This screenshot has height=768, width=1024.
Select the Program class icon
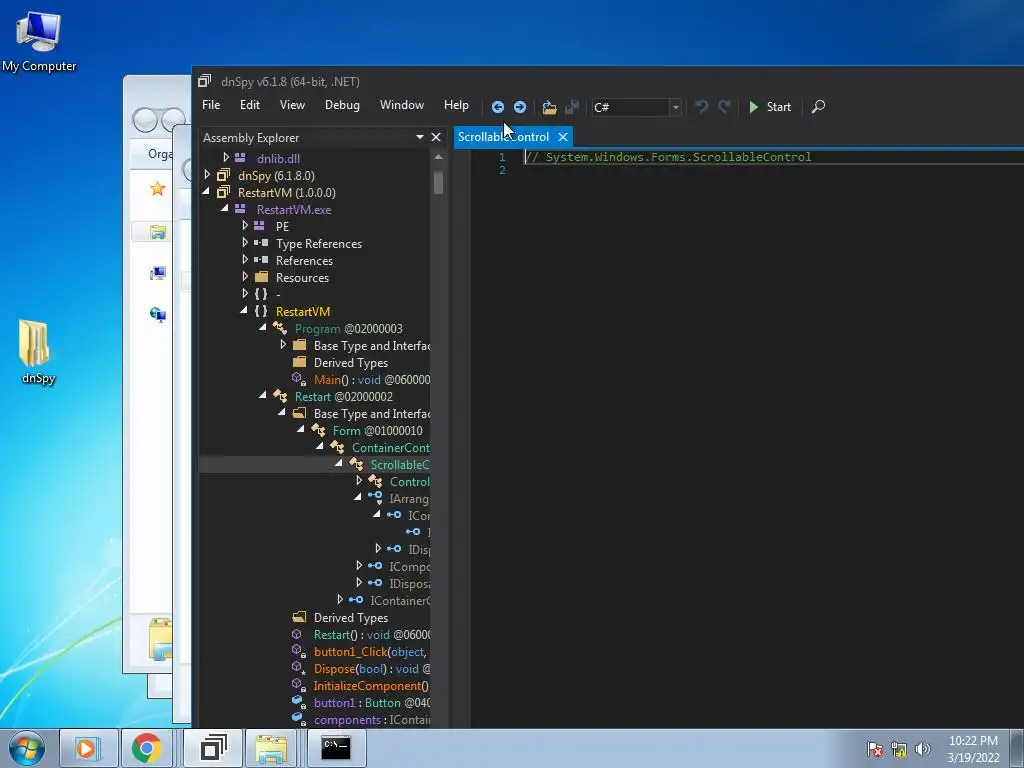(280, 328)
